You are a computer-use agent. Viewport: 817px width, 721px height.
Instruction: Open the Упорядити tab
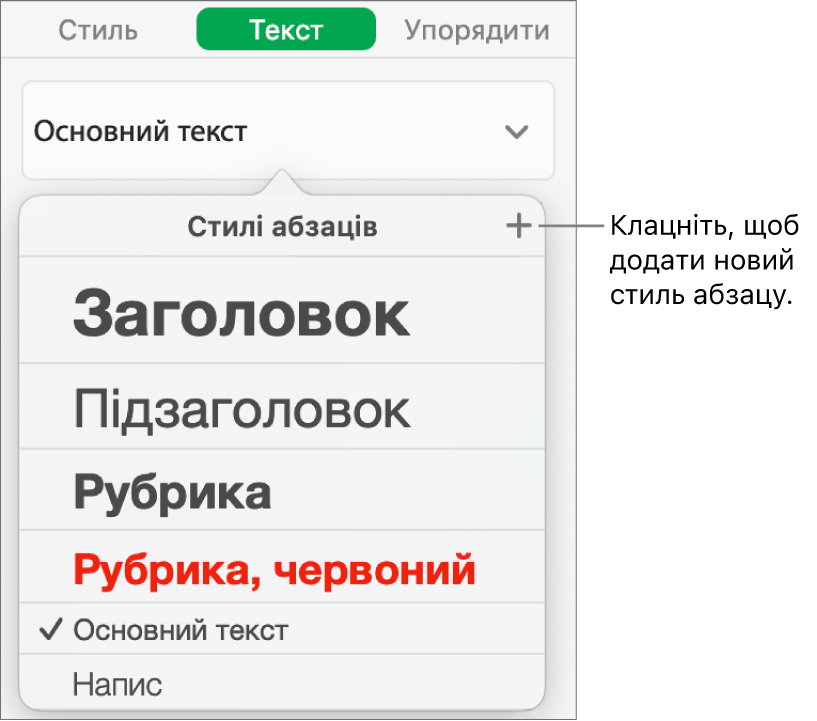point(477,30)
